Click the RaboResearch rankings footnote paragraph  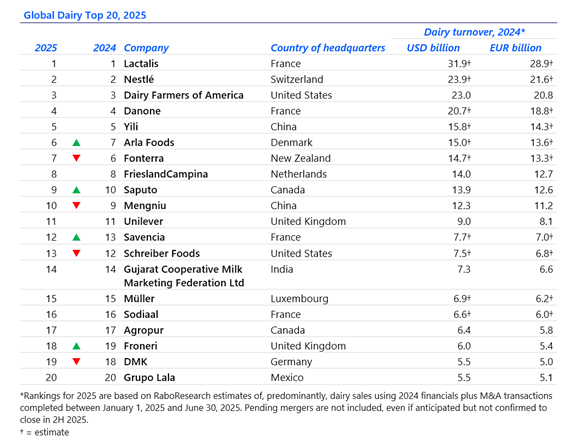point(286,408)
